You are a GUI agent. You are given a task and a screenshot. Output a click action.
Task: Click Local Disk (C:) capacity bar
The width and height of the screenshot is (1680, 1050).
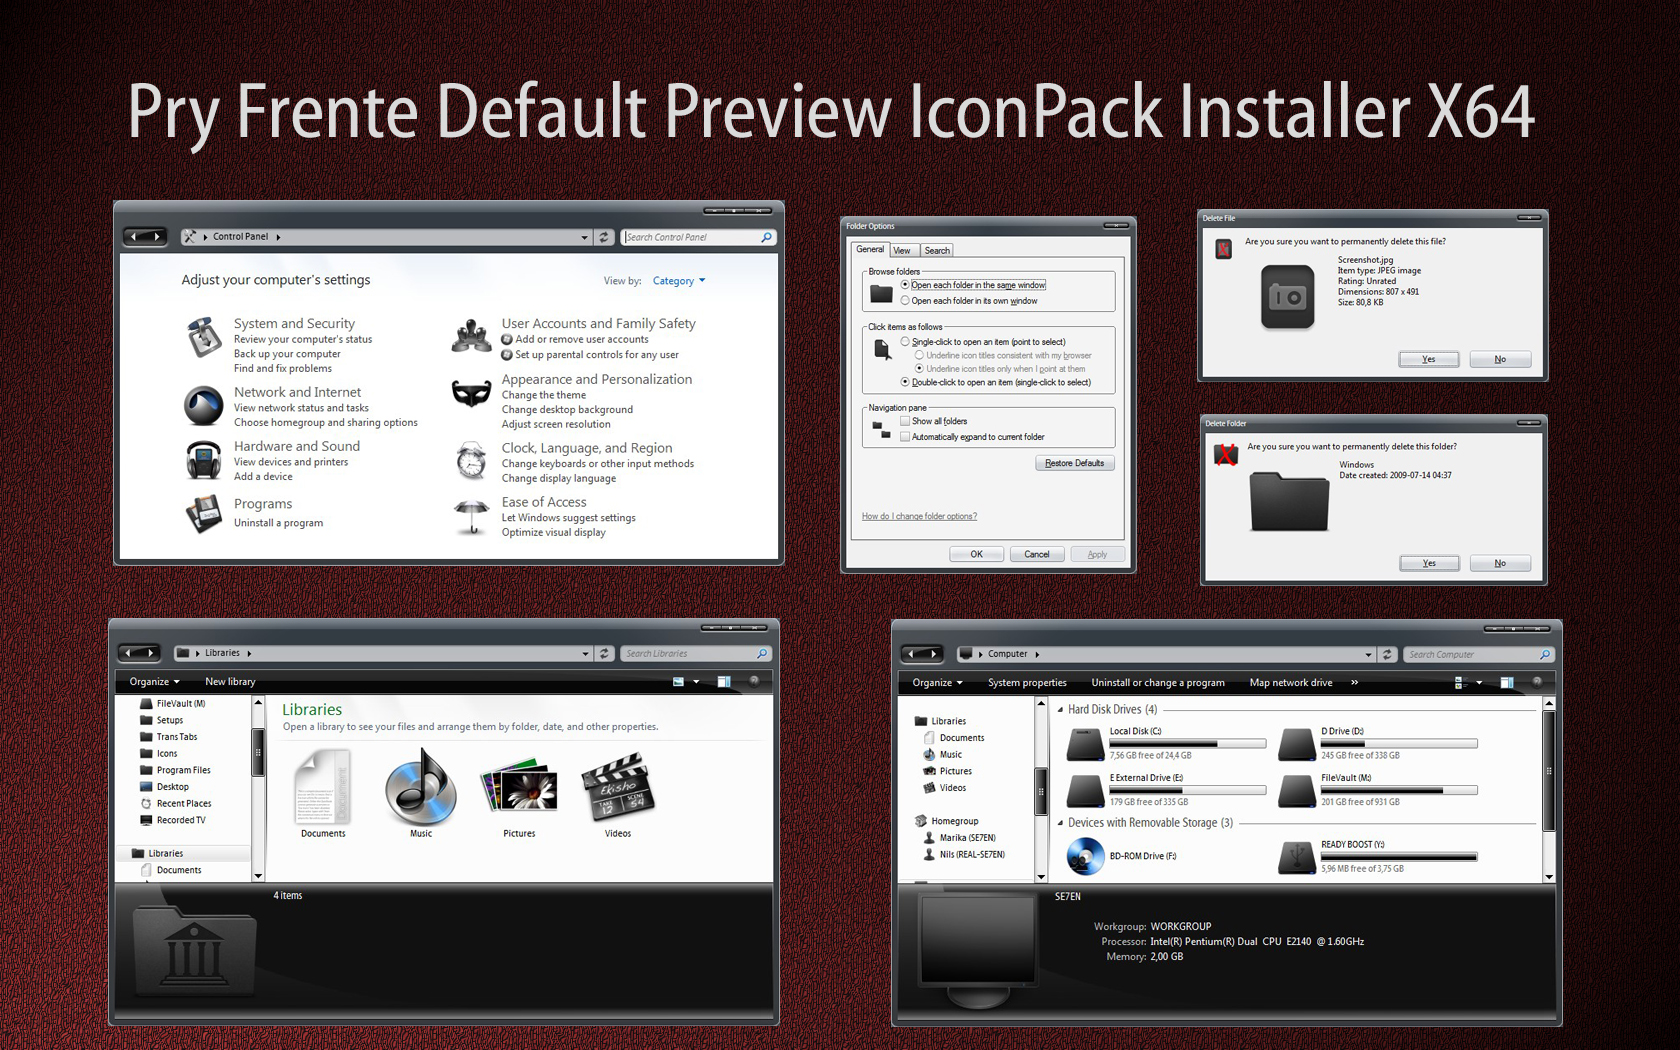[1188, 744]
